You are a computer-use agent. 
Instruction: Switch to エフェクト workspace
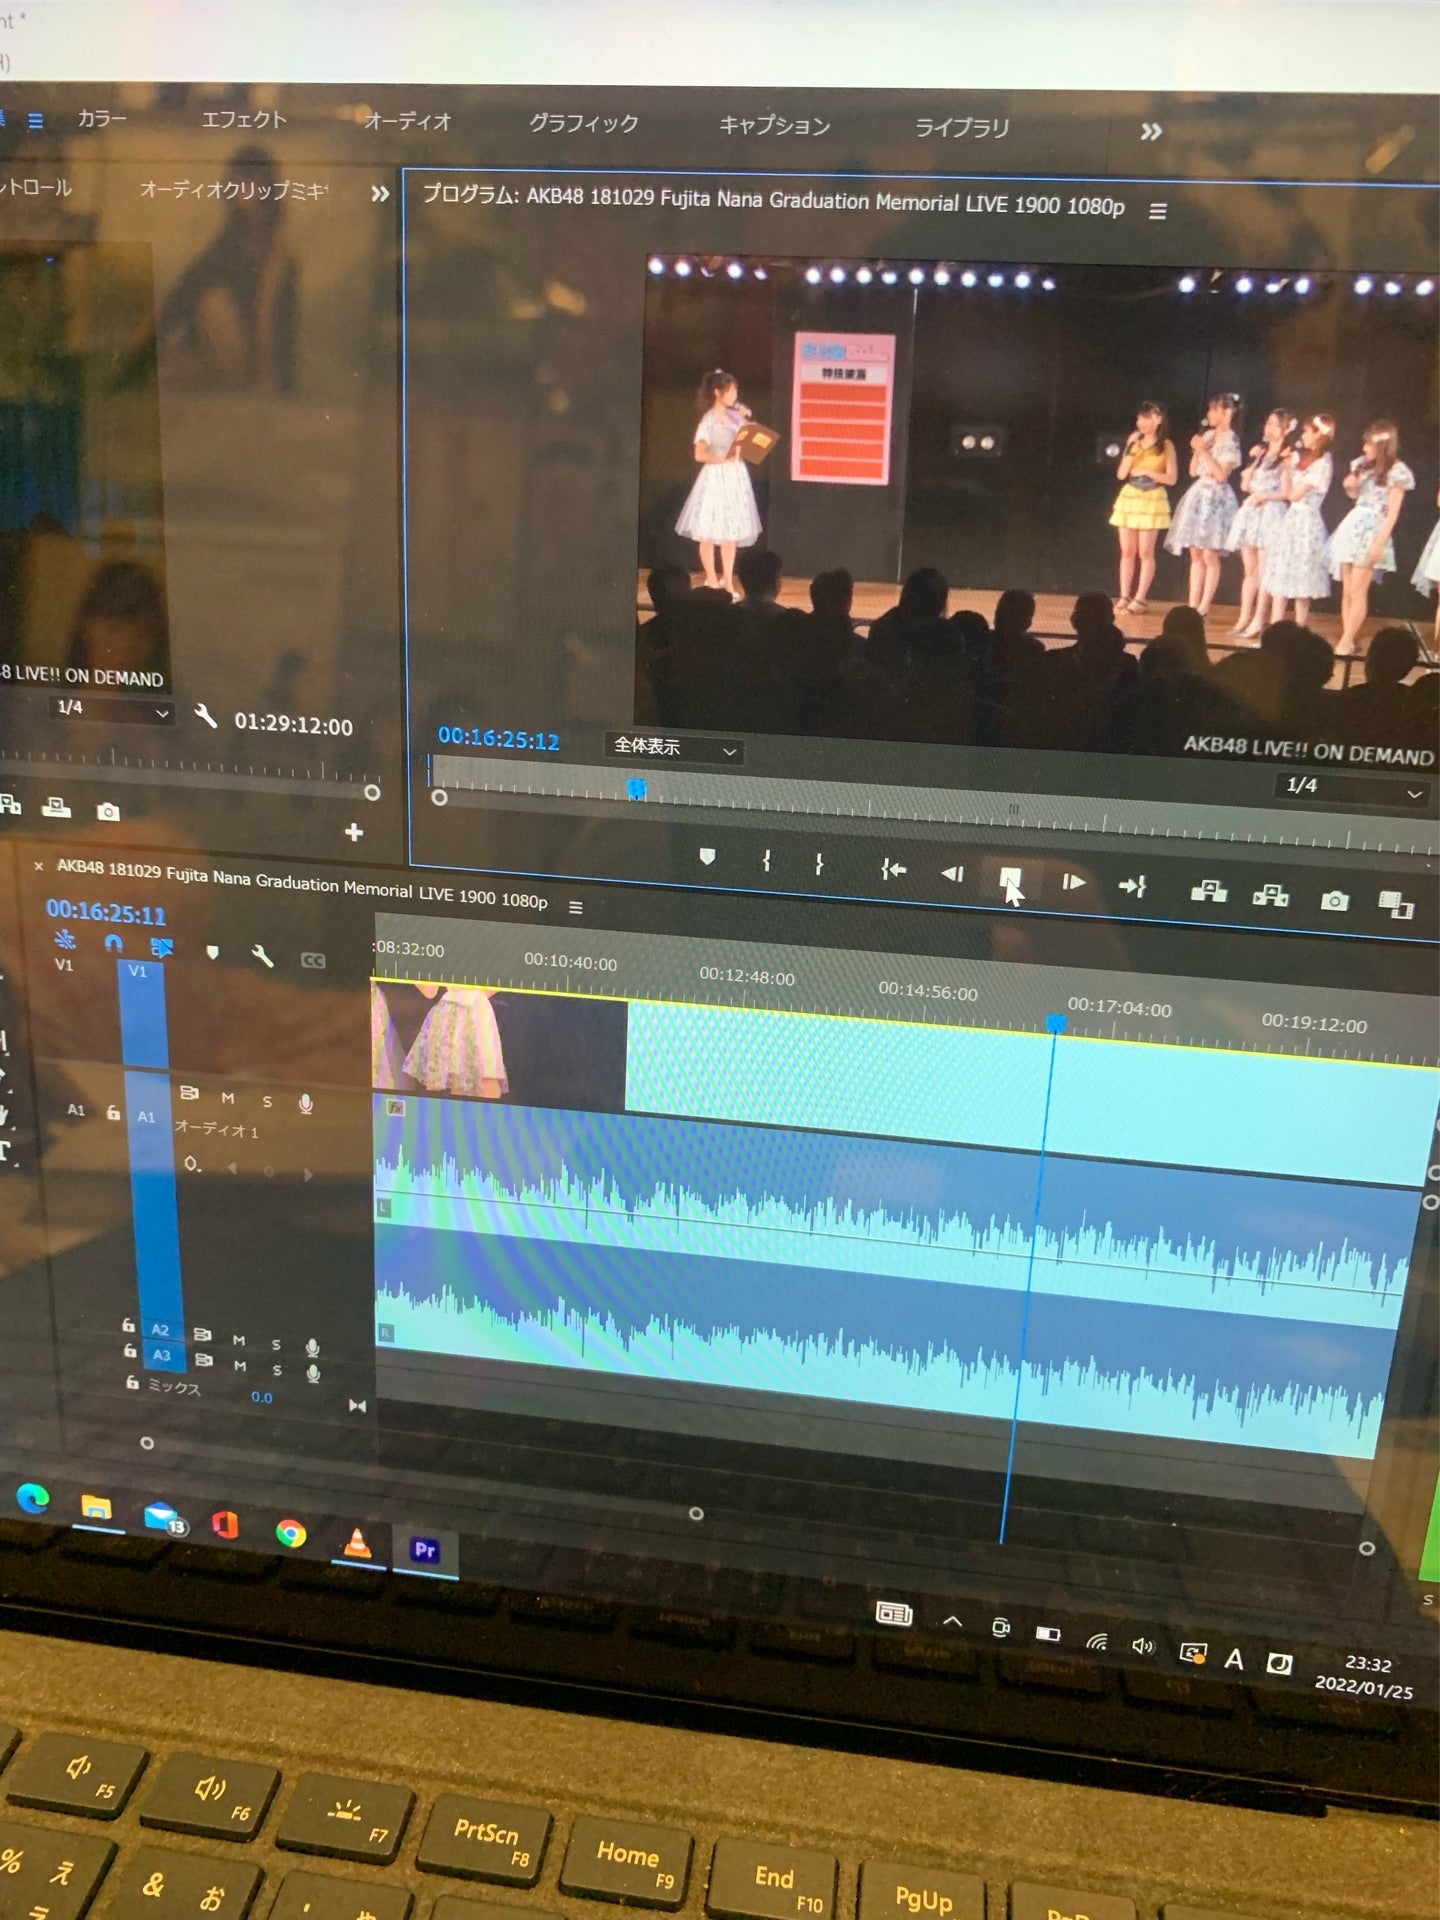click(x=243, y=120)
